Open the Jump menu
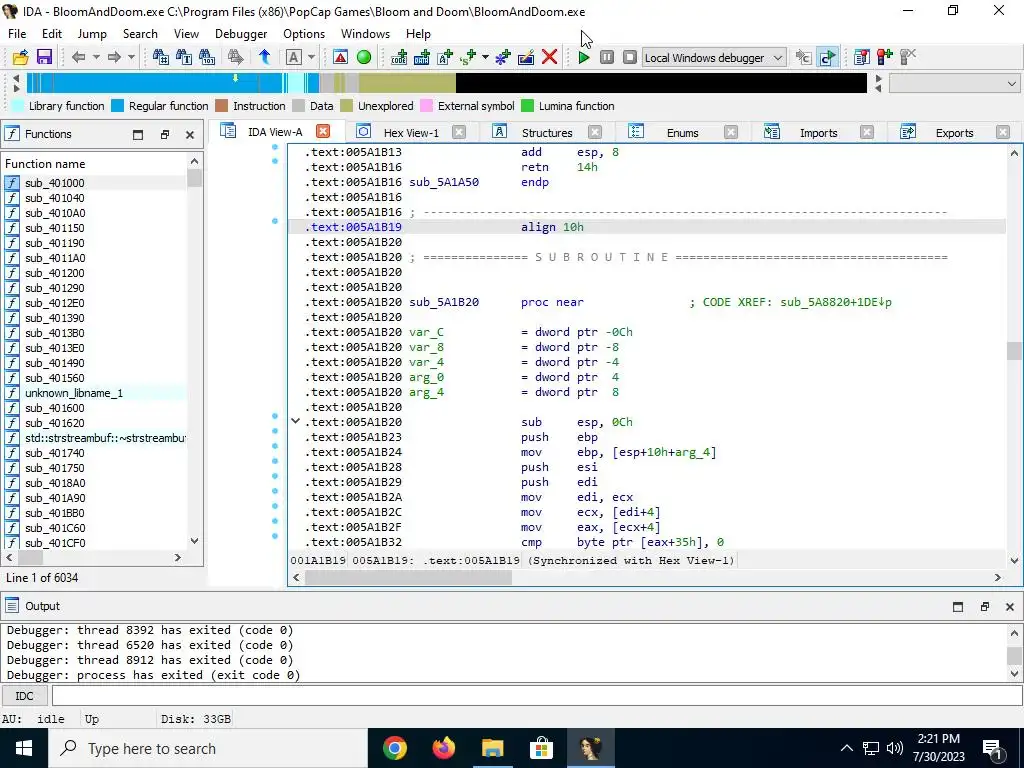Screen dimensions: 1024x768 (92, 34)
